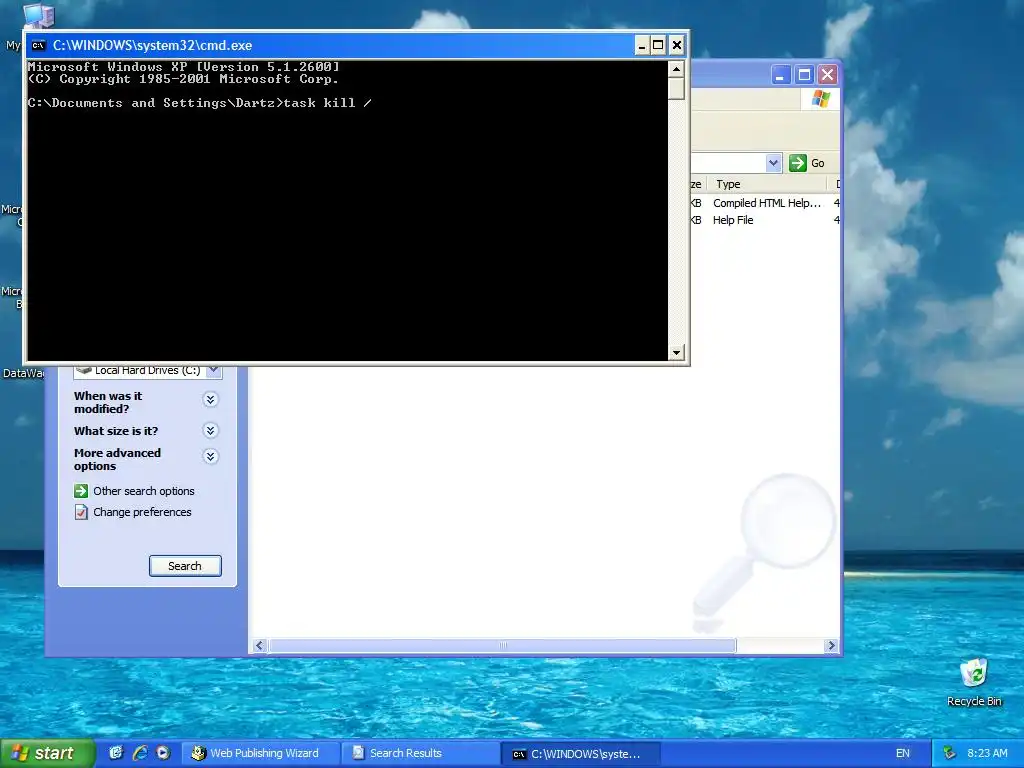Viewport: 1024px width, 768px height.
Task: Launch Internet Explorer from Quick Launch
Action: [140, 753]
